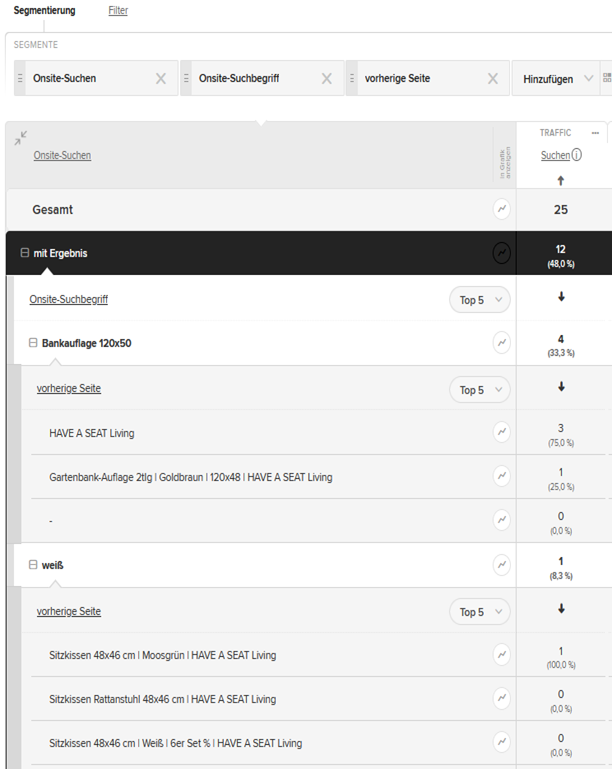Open the Hinzufügen dropdown

(x=556, y=78)
